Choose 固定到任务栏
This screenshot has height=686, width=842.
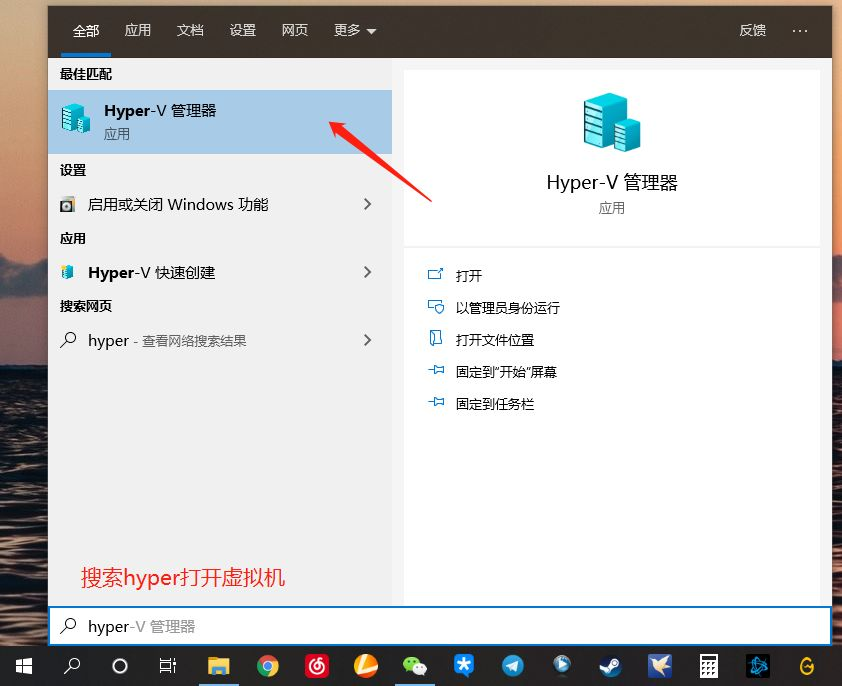(x=495, y=404)
